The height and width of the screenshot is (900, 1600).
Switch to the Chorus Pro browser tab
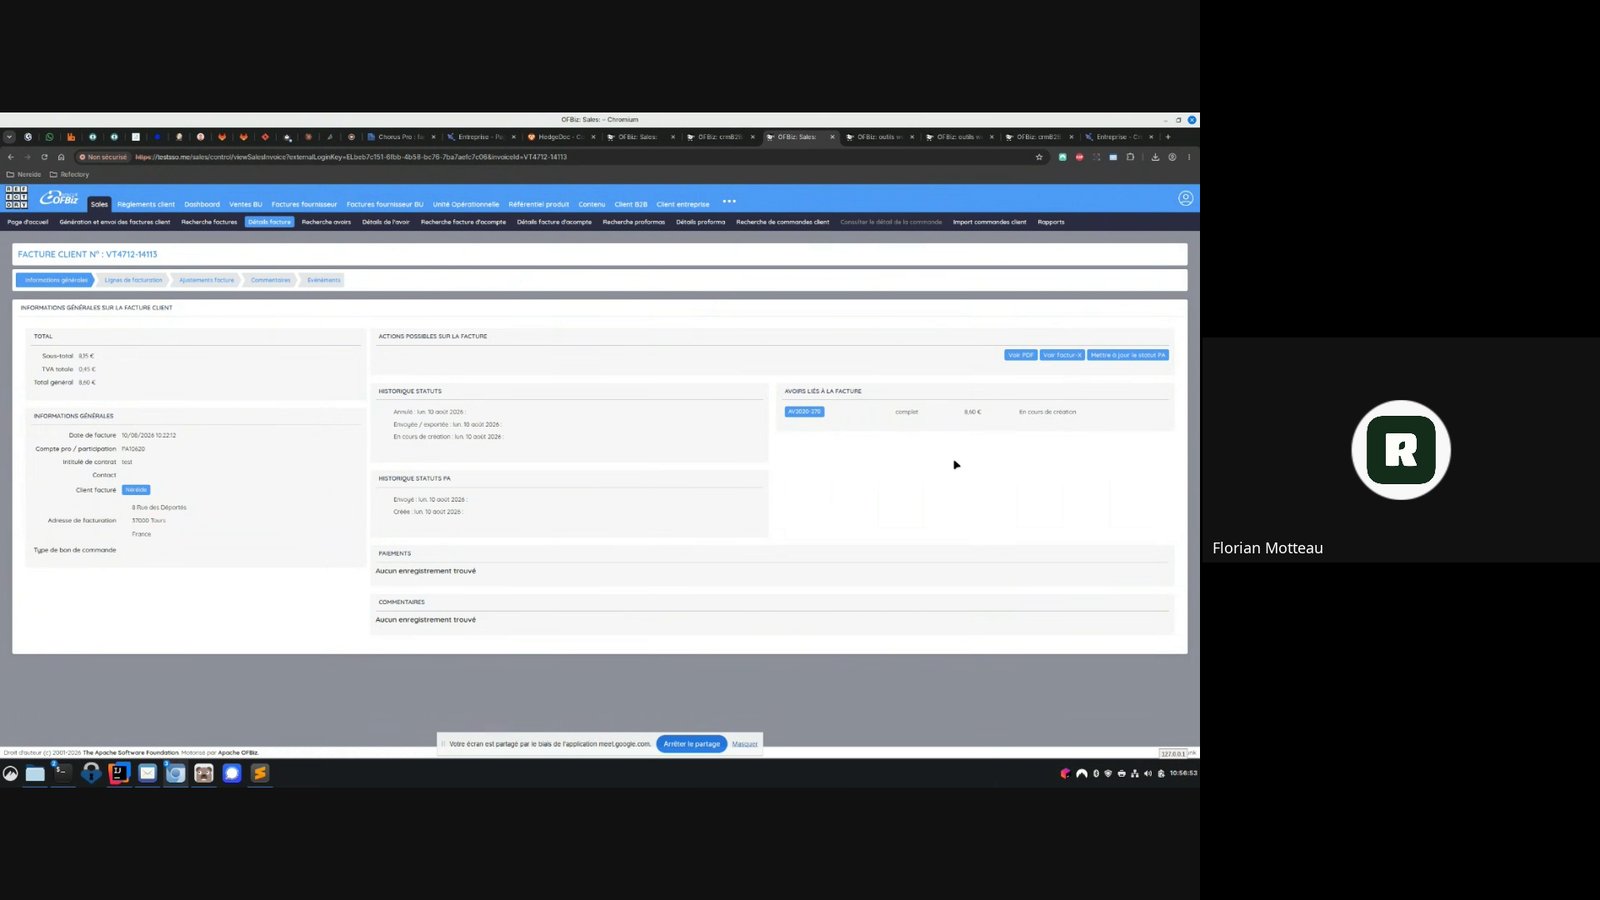pyautogui.click(x=401, y=137)
